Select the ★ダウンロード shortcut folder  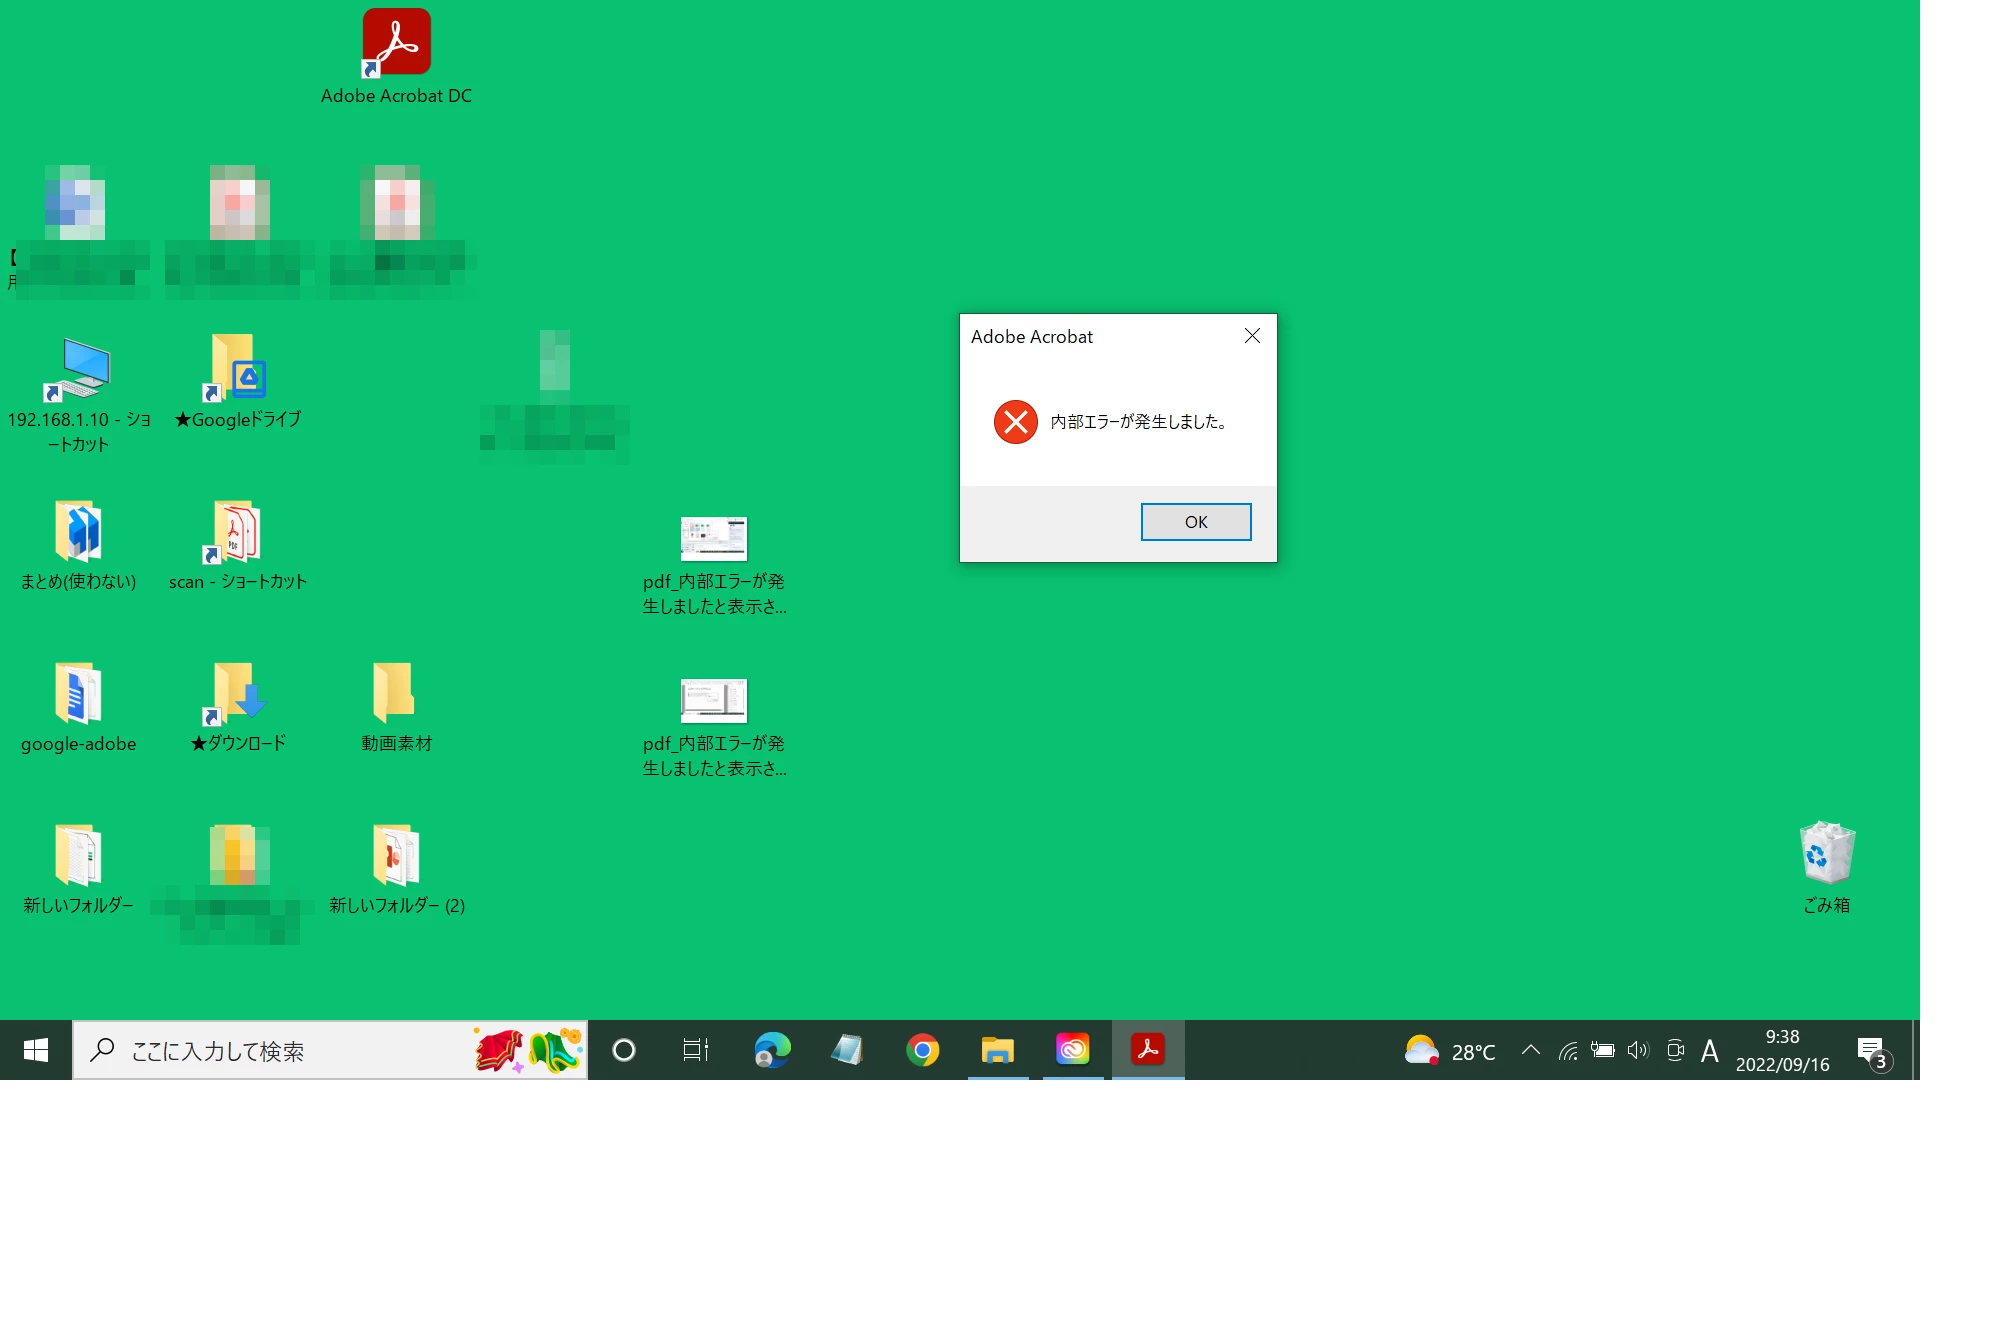click(x=238, y=693)
